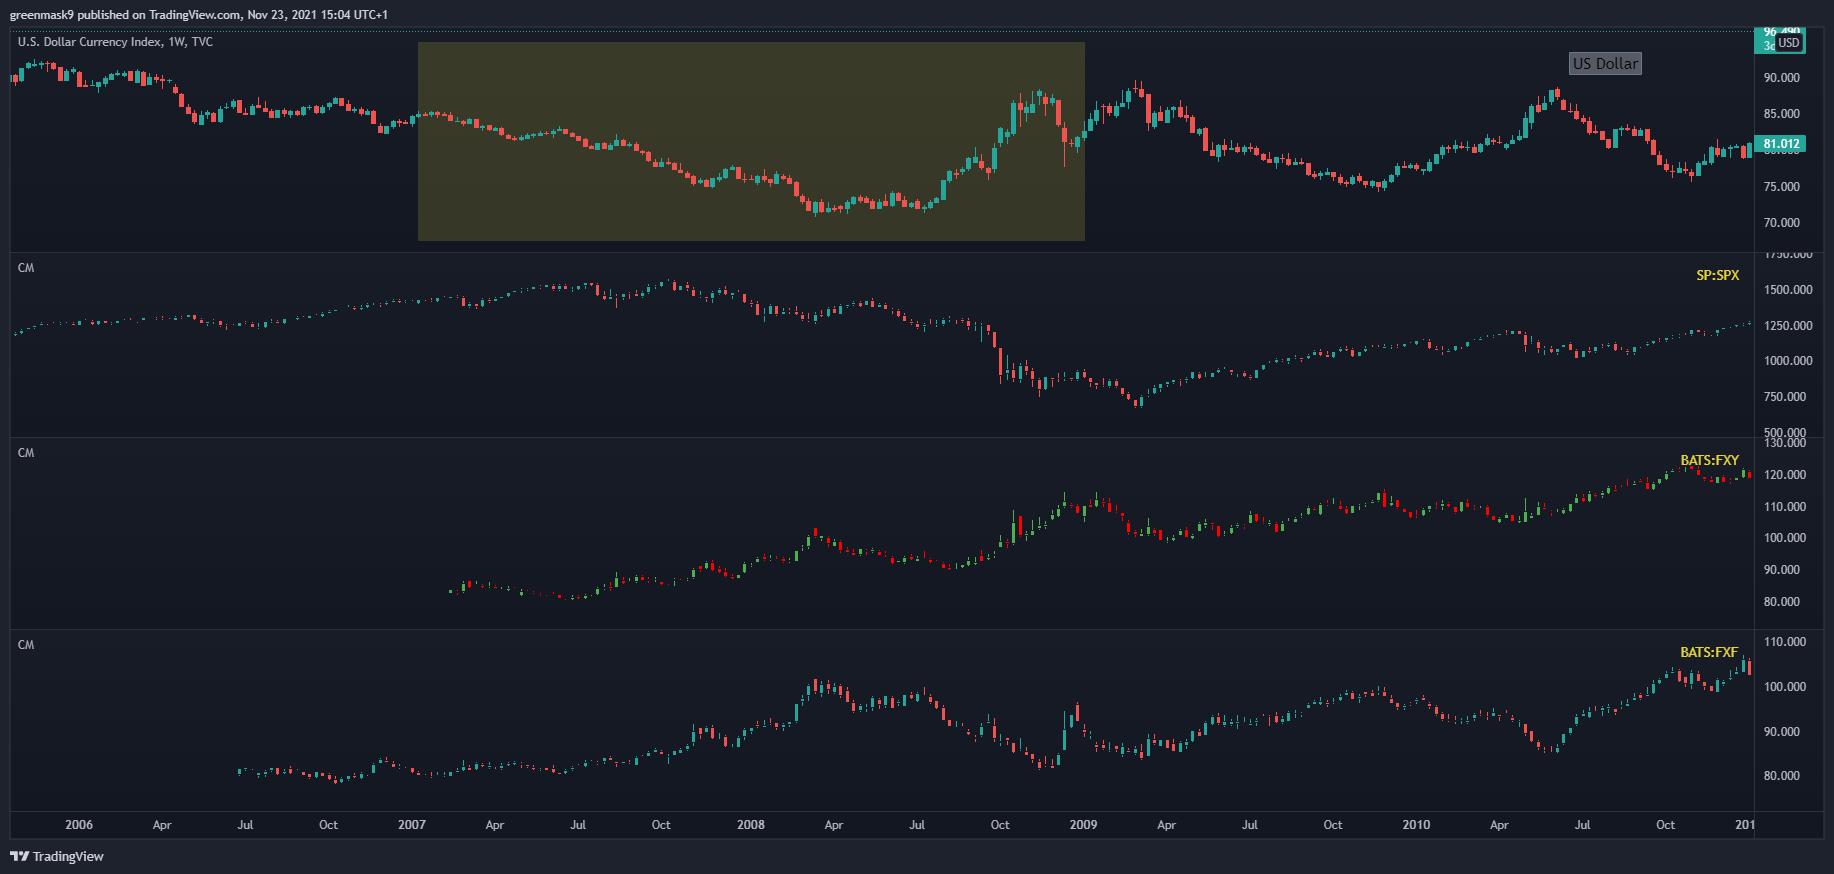The height and width of the screenshot is (874, 1834).
Task: Click the Oct label just before 2009
Action: pyautogui.click(x=1000, y=825)
